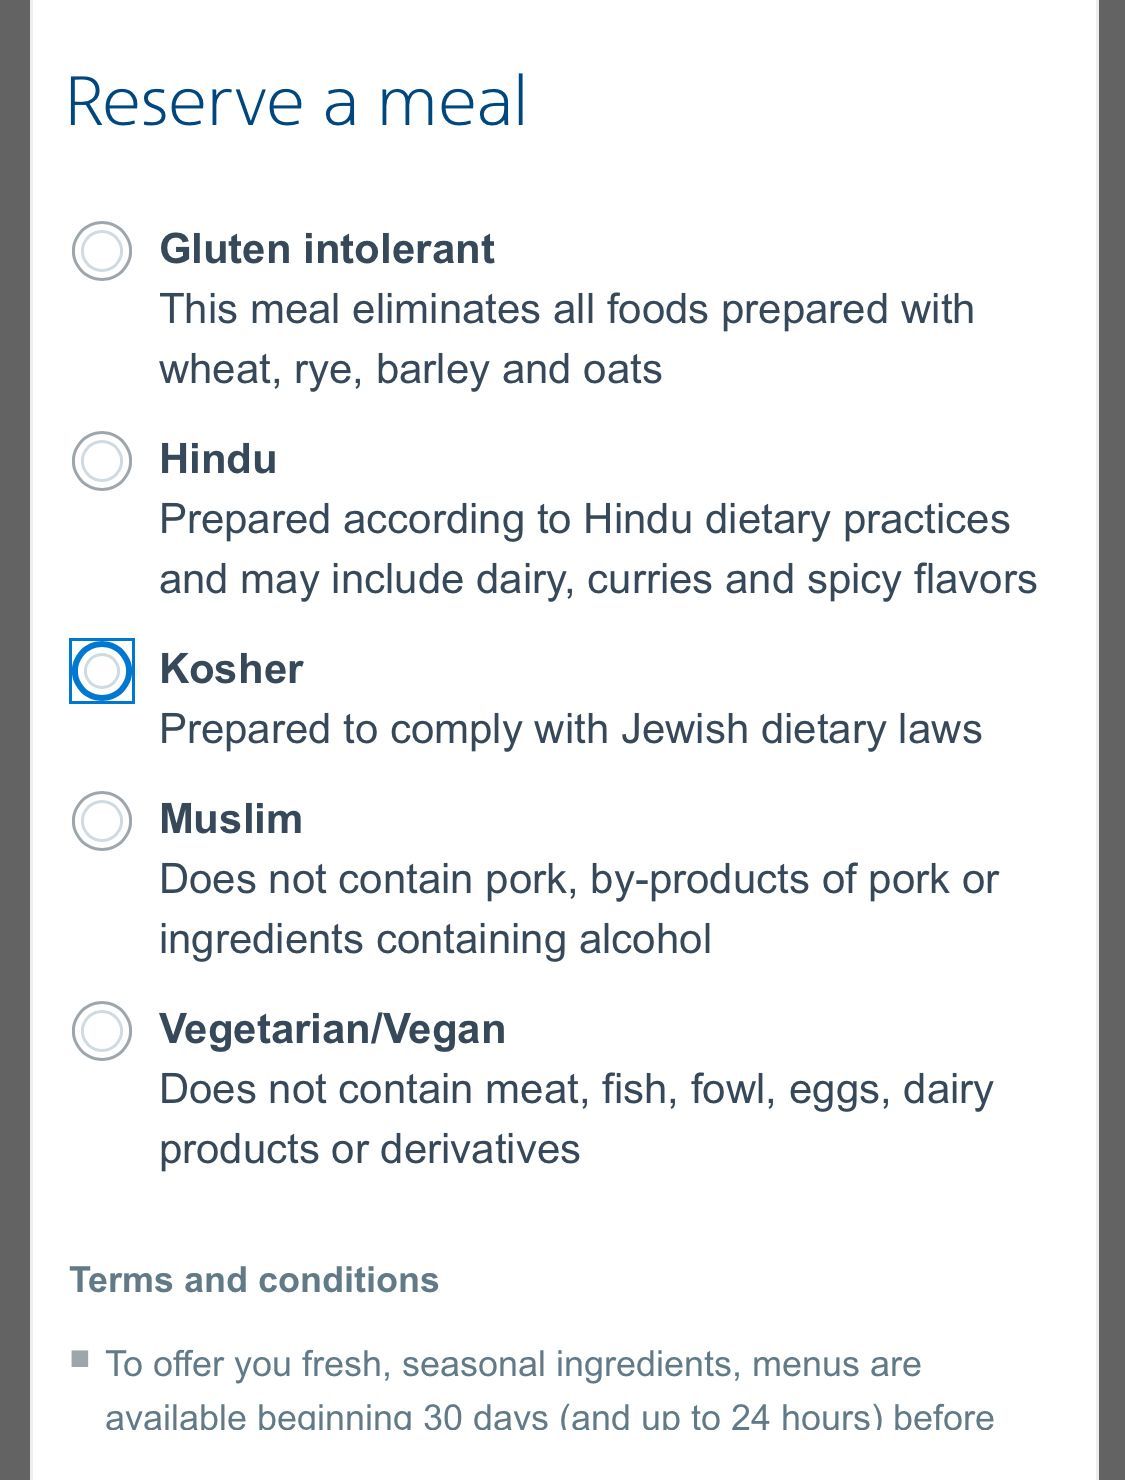
Task: Click the Jewish dietary laws description
Action: [x=570, y=729]
